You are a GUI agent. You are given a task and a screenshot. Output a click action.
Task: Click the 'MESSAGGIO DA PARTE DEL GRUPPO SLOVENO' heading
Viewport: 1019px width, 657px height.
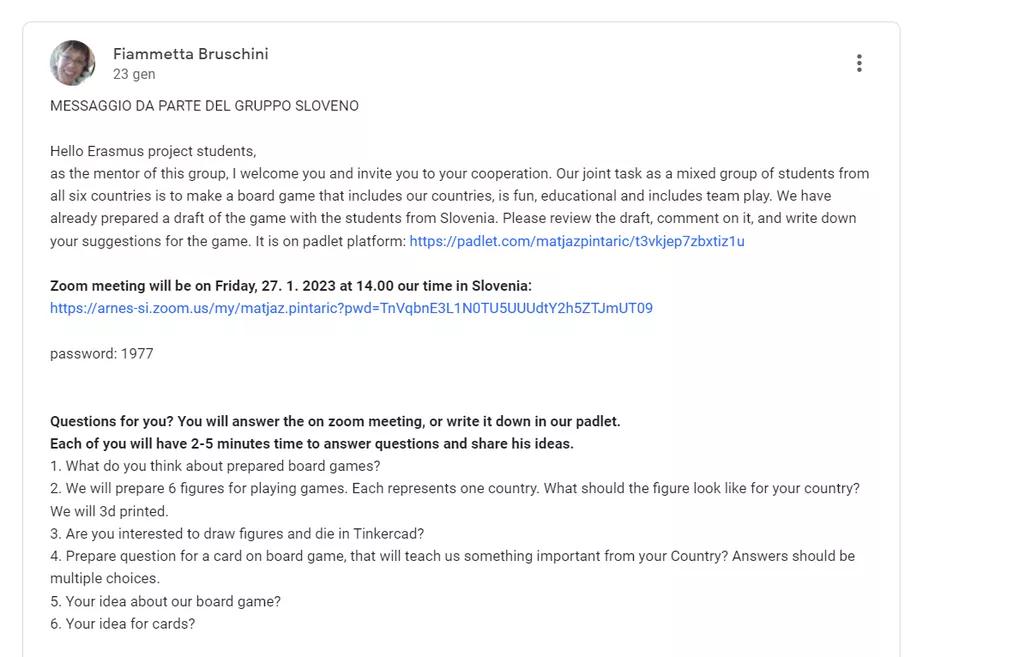pyautogui.click(x=204, y=106)
